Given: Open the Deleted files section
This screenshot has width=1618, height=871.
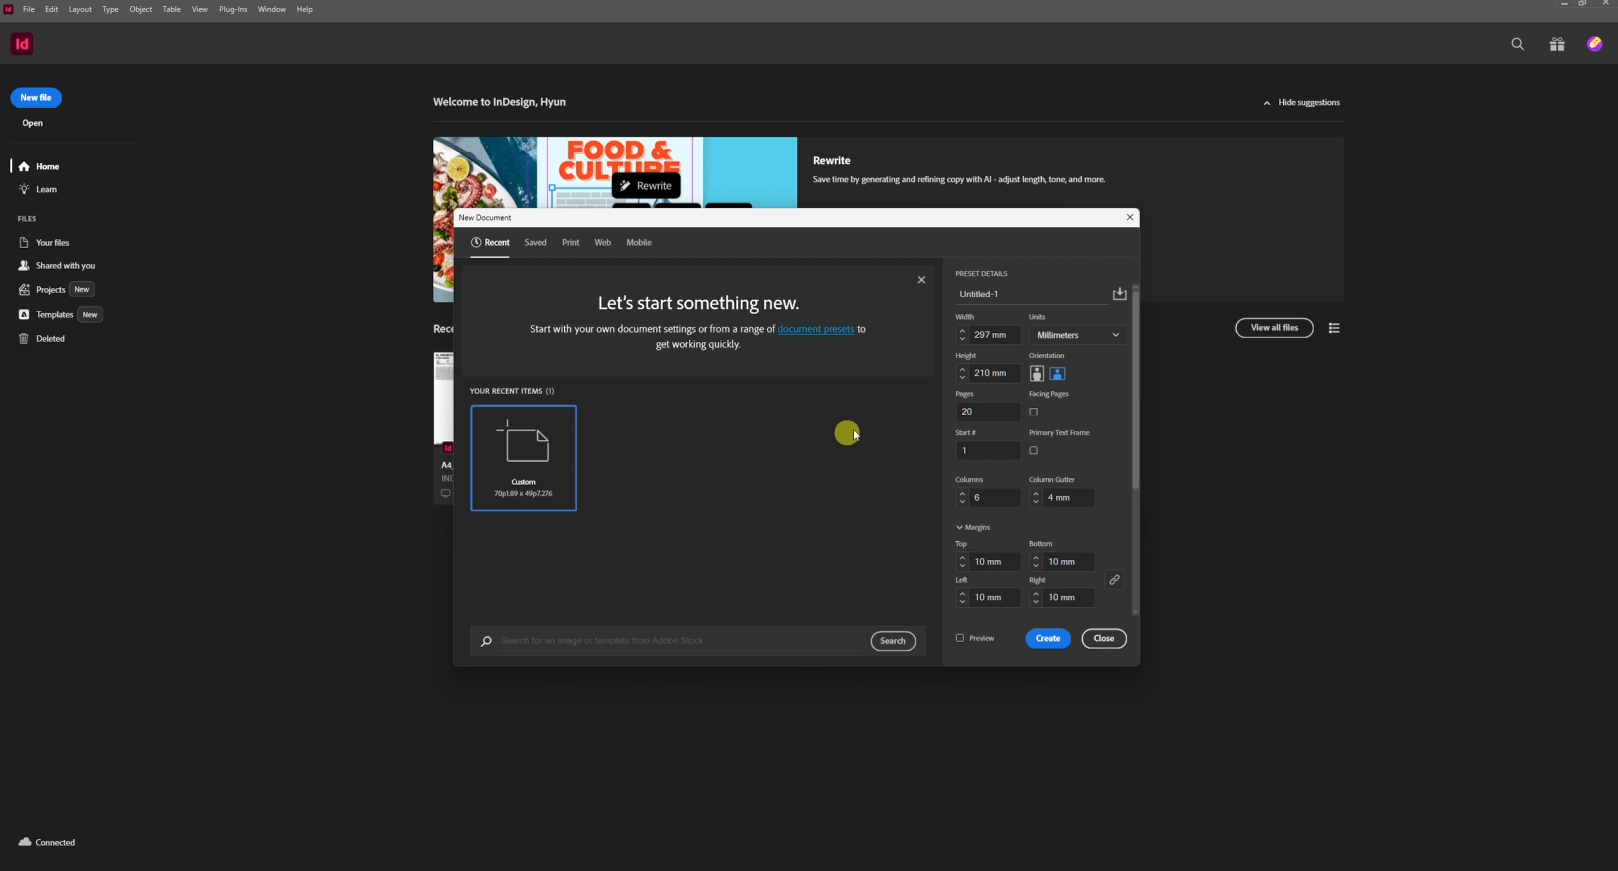Looking at the screenshot, I should coord(42,339).
